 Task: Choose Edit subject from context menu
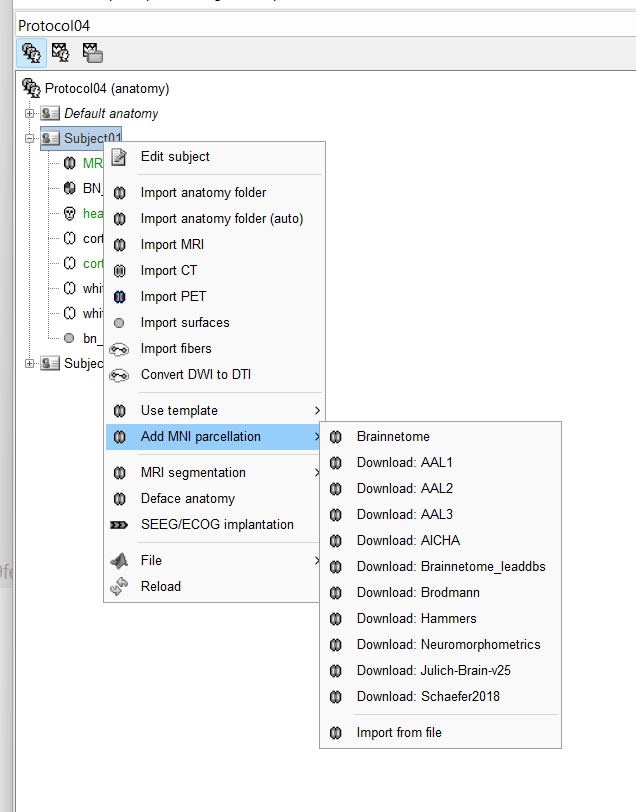click(214, 156)
